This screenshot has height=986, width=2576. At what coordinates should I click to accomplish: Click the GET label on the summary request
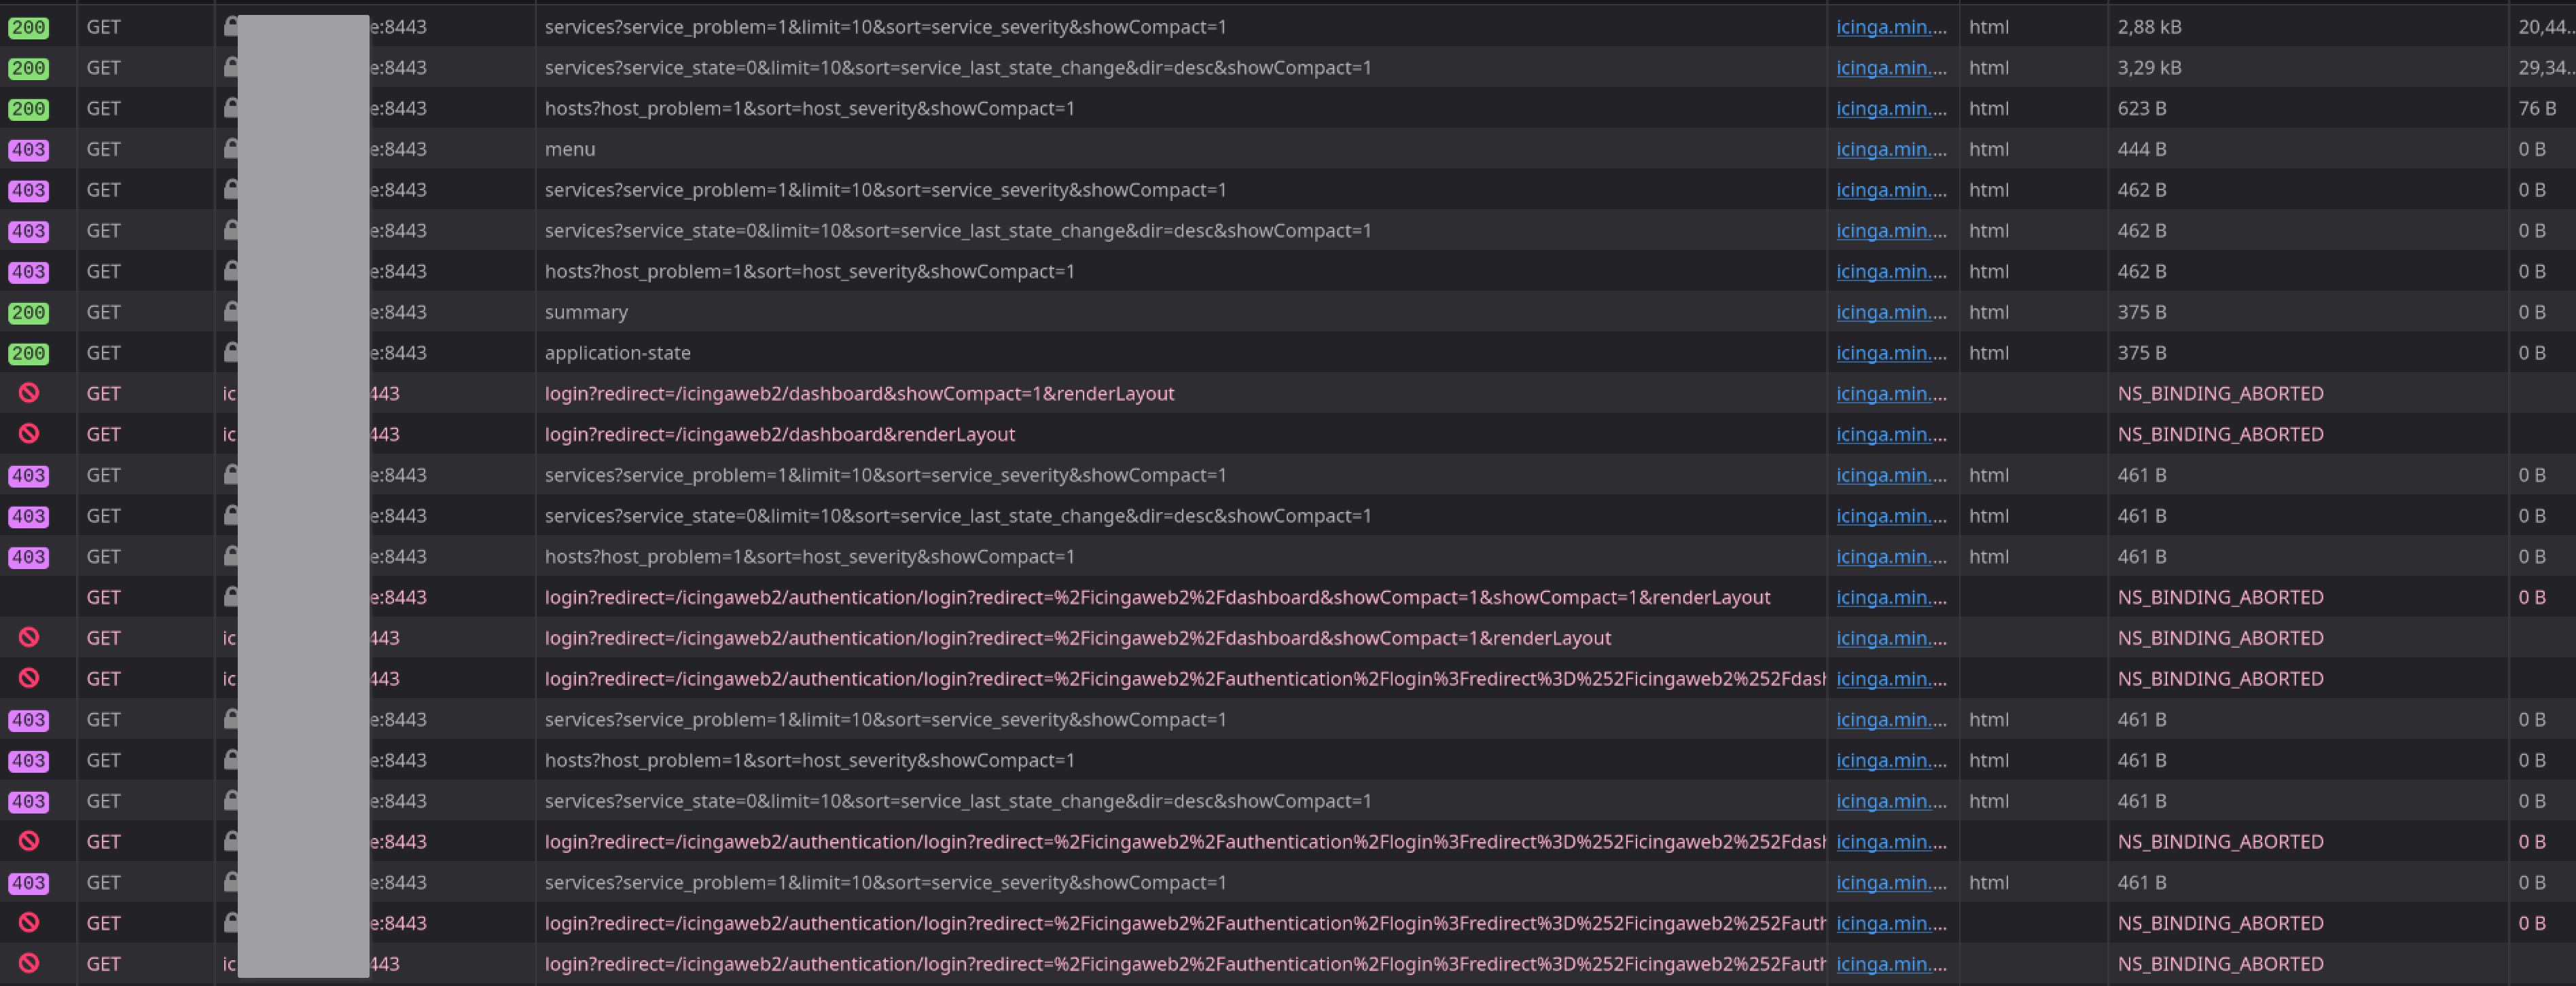pos(103,312)
